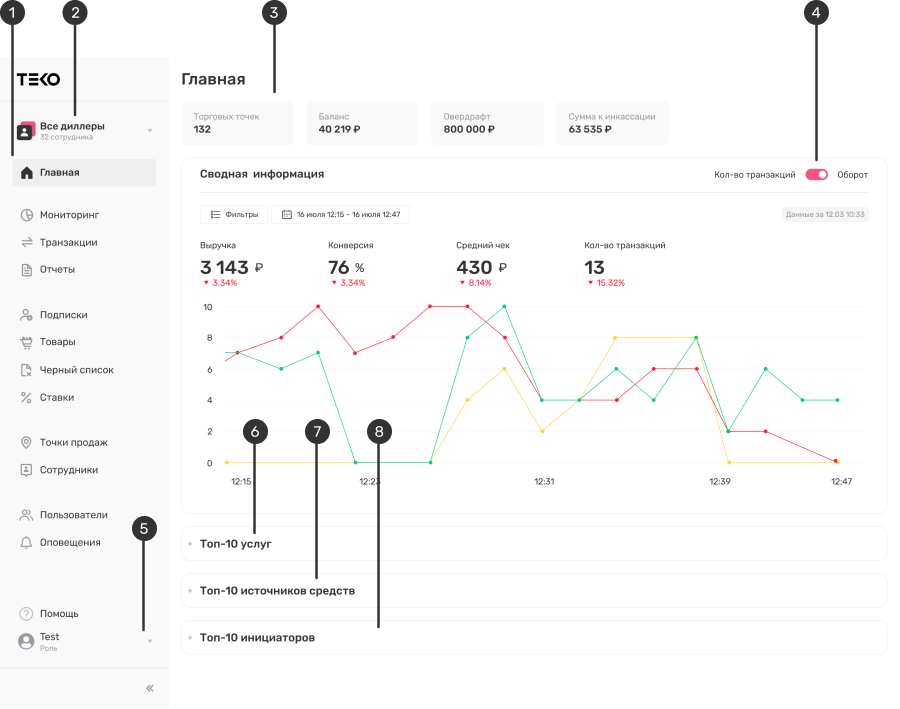Toggle the Кол-во транзакций / Оборот switch
Viewport: 900px width, 709px height.
pyautogui.click(x=816, y=175)
